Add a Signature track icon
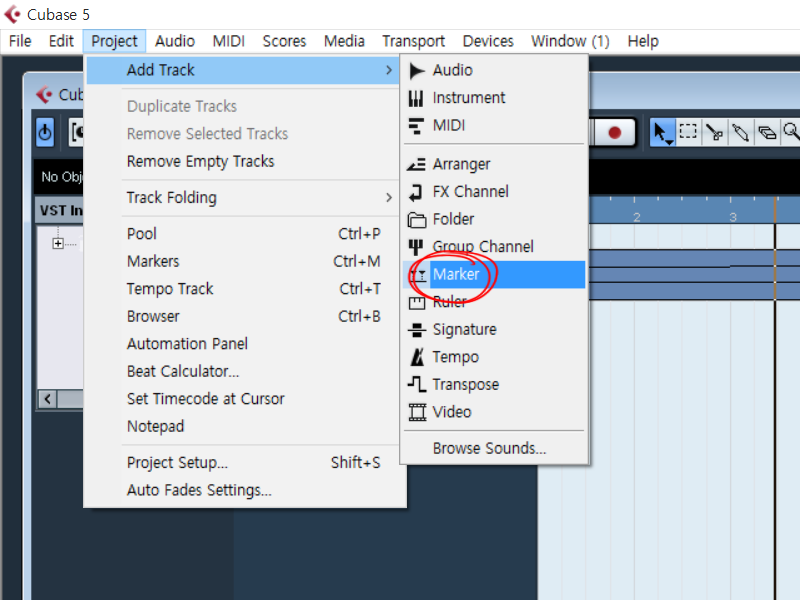The width and height of the screenshot is (800, 600). pos(416,330)
